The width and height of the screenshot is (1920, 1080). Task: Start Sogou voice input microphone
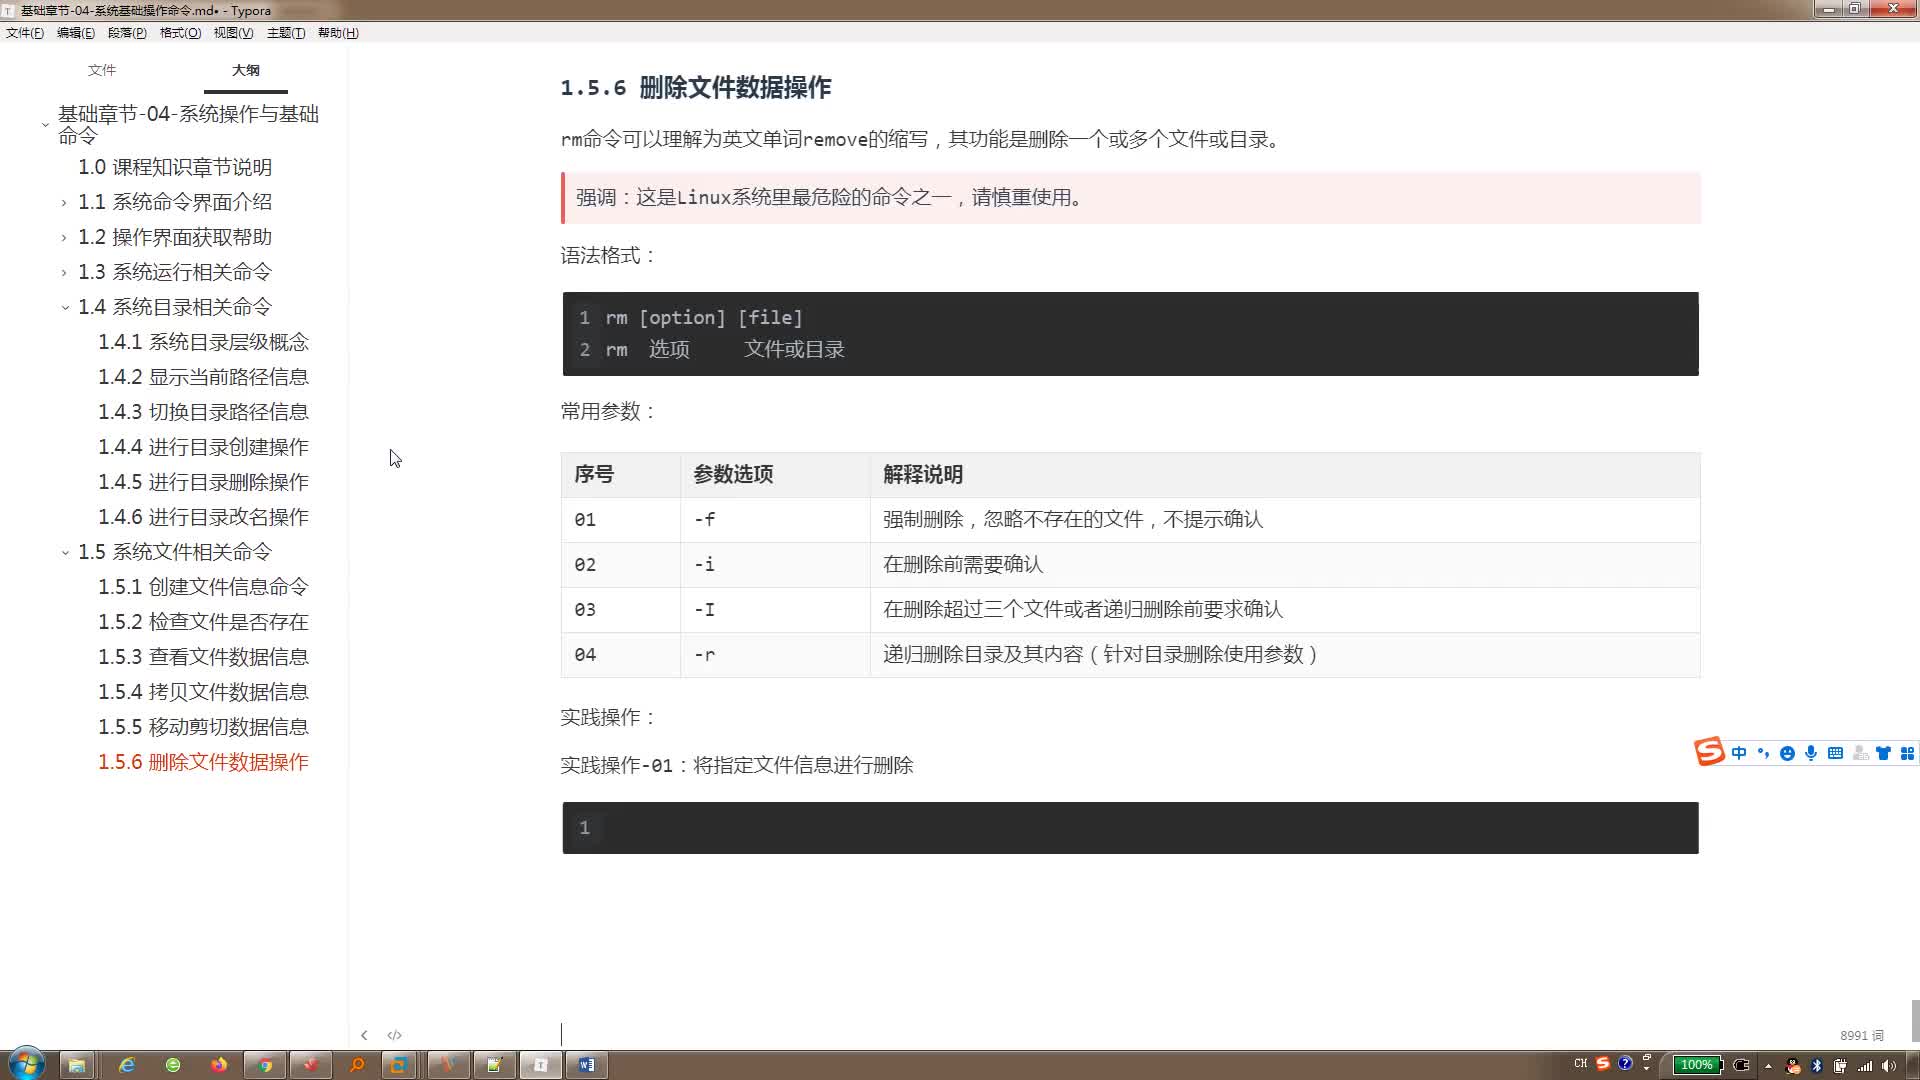click(x=1811, y=753)
